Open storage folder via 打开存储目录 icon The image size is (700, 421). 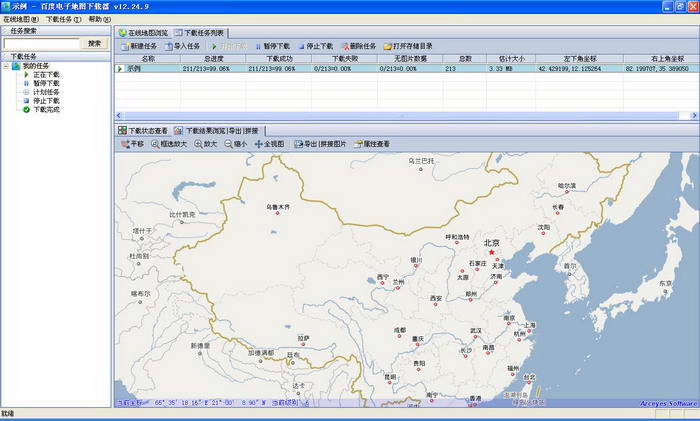pos(388,46)
